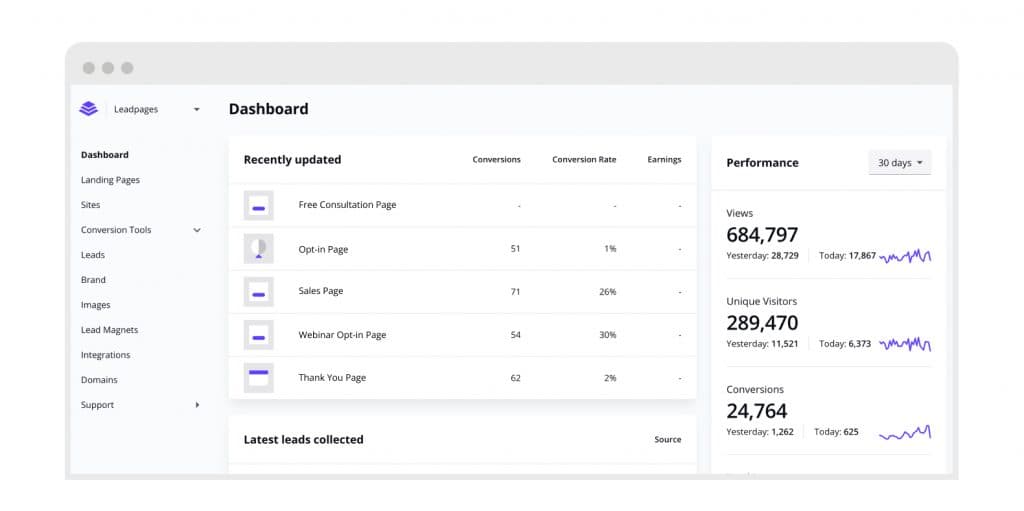The image size is (1024, 511).
Task: Click the Conversions sparkline chart
Action: click(x=905, y=433)
